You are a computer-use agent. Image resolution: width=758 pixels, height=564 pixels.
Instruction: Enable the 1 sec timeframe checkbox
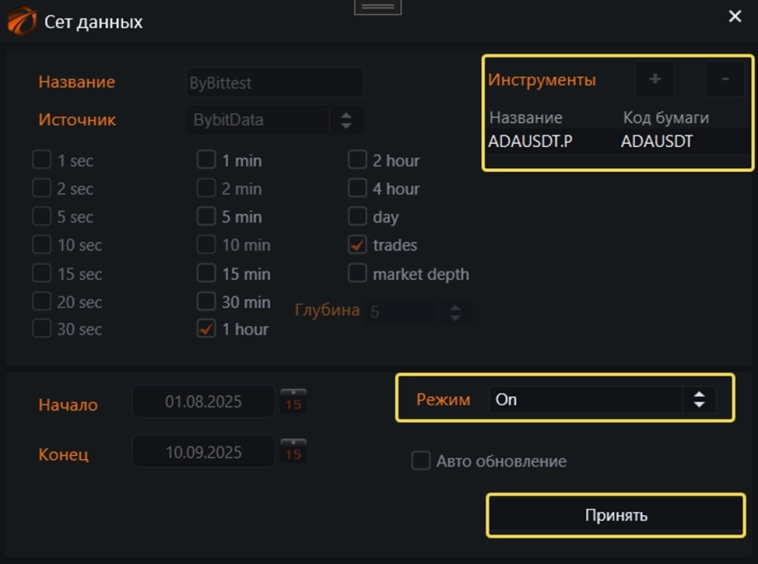pos(42,159)
